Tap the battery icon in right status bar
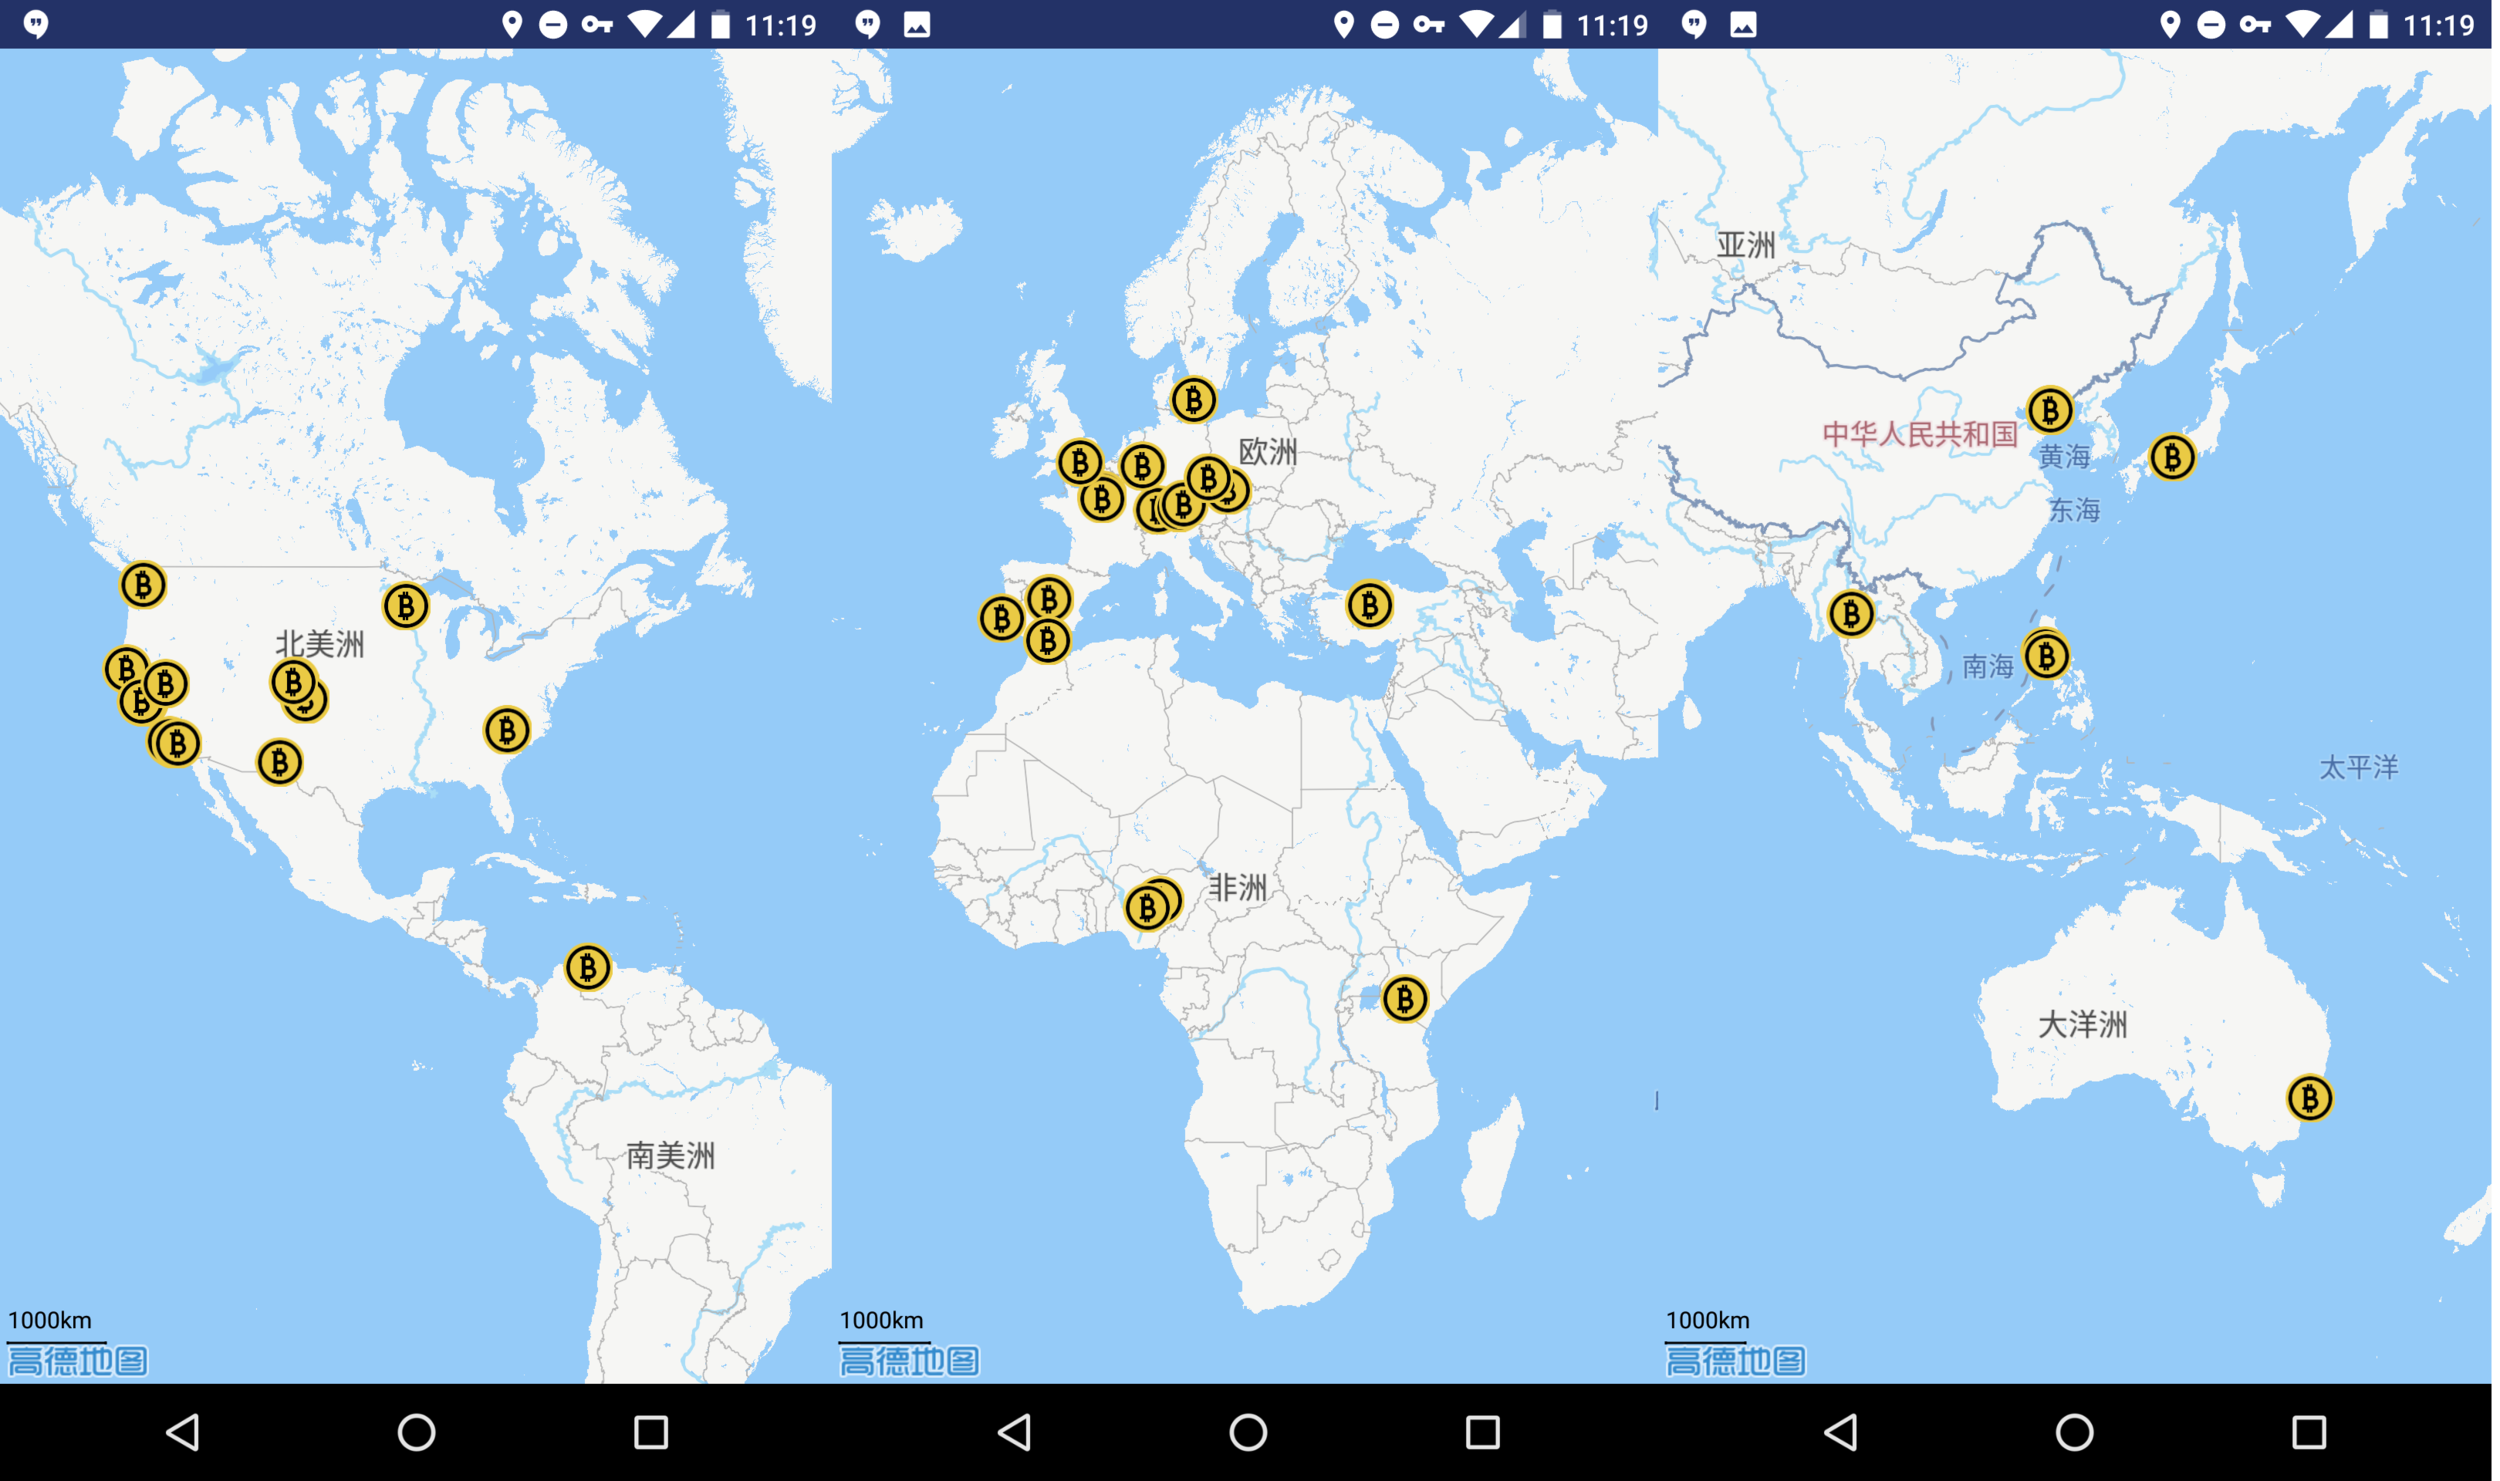 [x=2380, y=24]
